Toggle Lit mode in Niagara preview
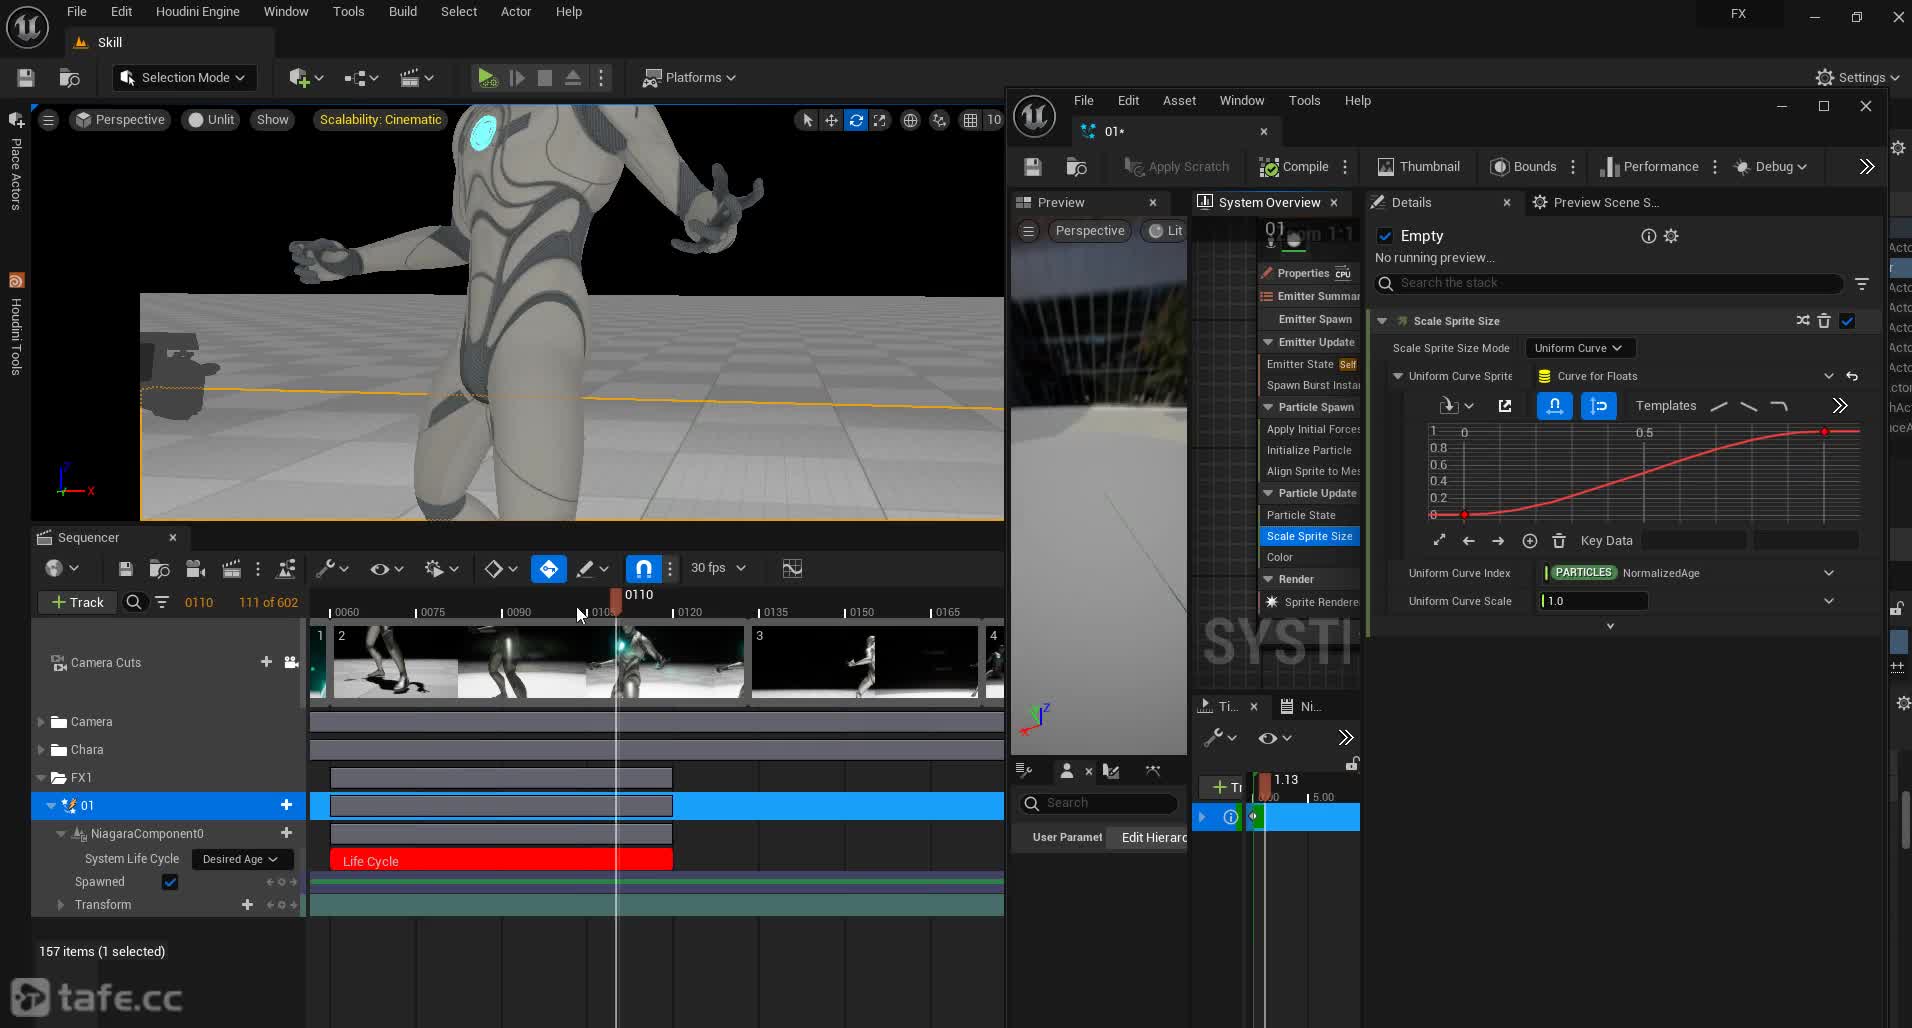1912x1028 pixels. click(1165, 231)
